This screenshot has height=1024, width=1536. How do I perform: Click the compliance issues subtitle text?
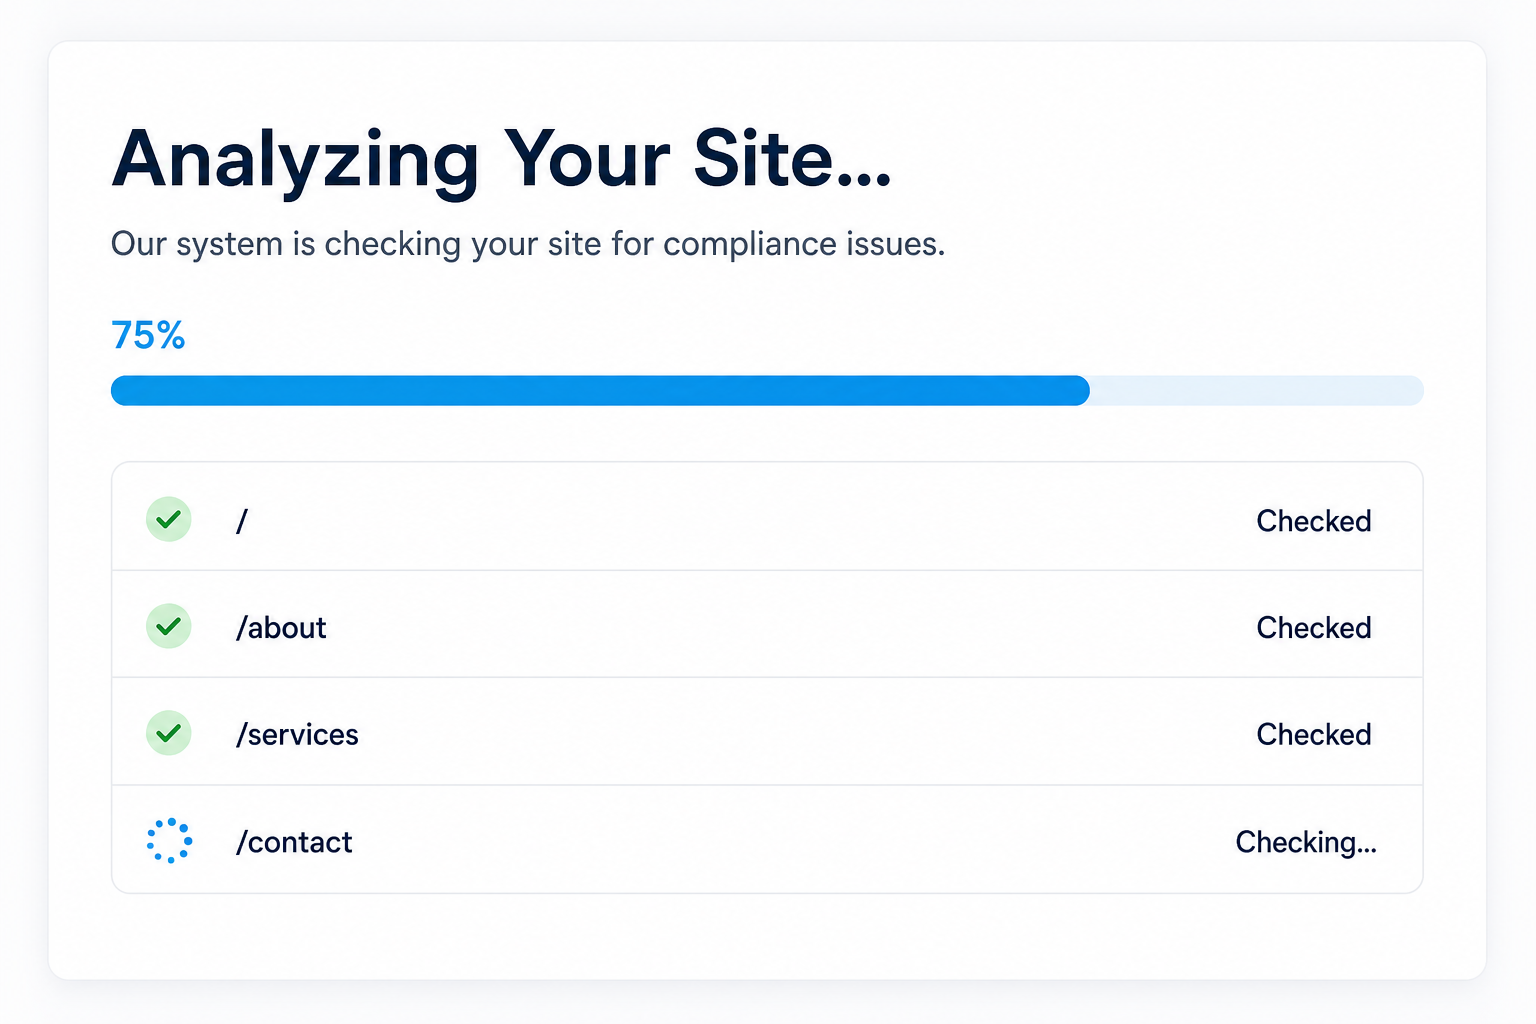(528, 244)
